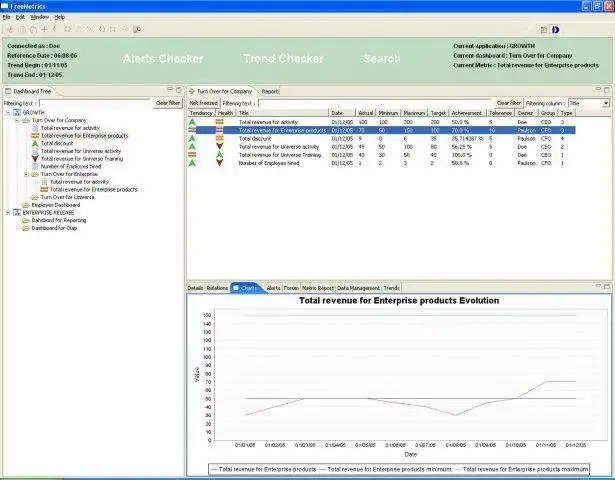Open the Forum tab
This screenshot has width=615, height=480.
pos(291,288)
